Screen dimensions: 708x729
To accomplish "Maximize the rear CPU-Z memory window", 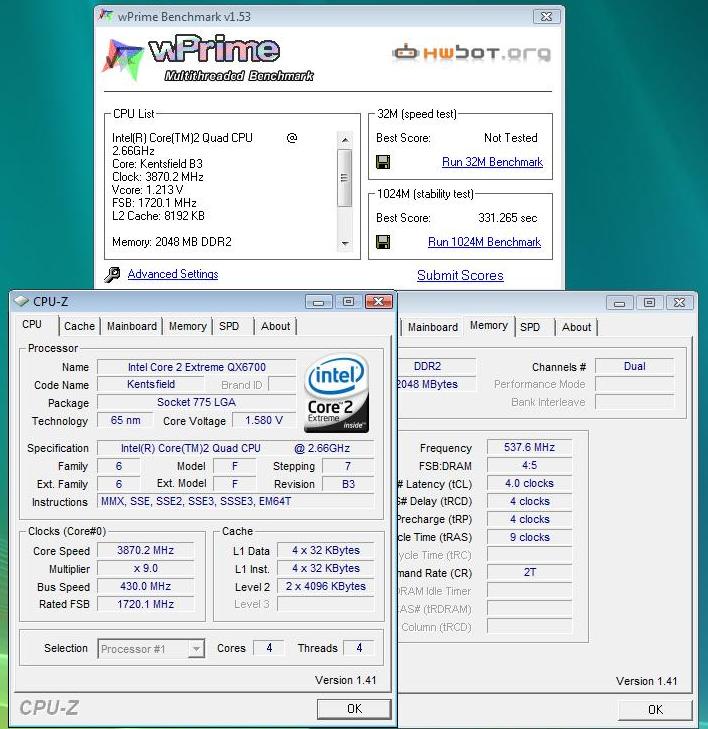I will point(649,303).
